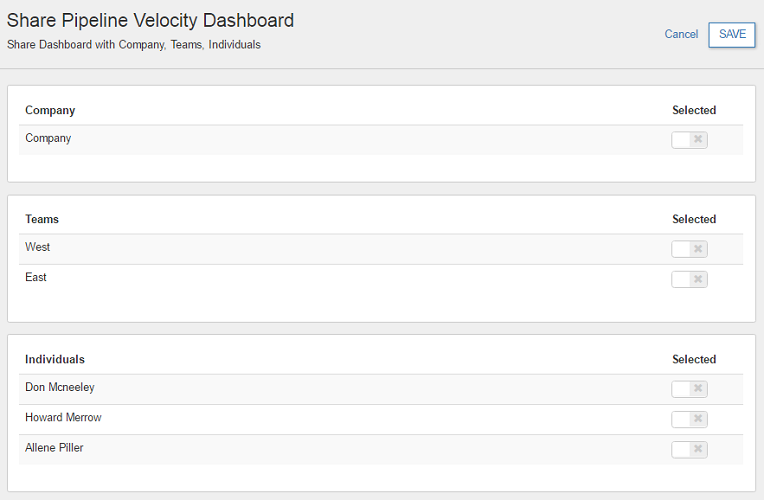Click the Share Pipeline Velocity Dashboard title

pos(151,20)
